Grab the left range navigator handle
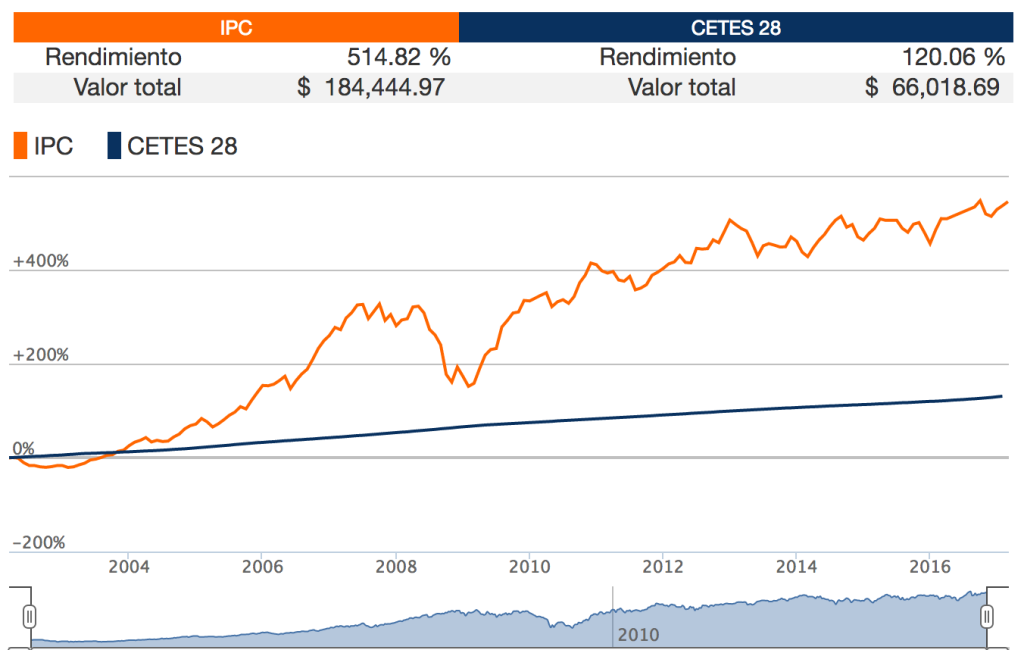 point(29,616)
